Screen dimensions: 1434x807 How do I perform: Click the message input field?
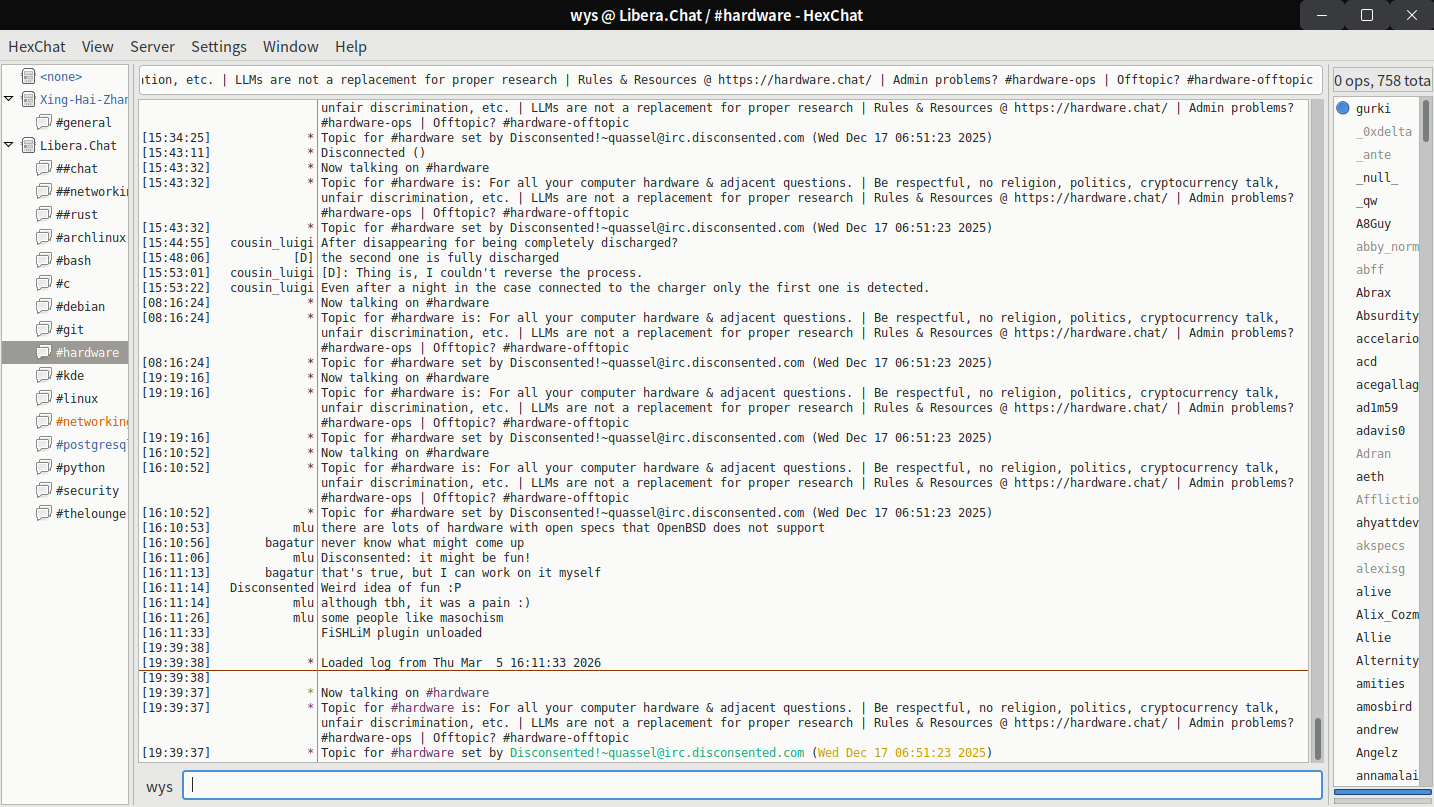[752, 785]
